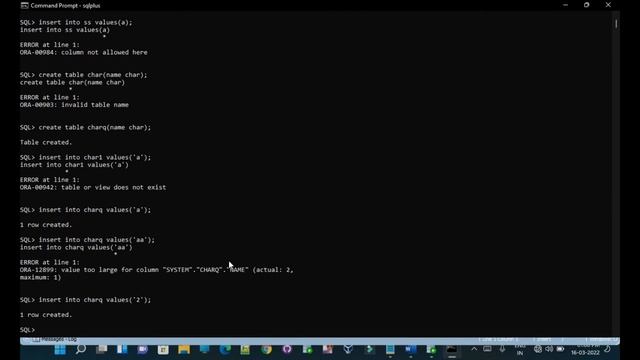Switch to Microsoft Word in the taskbar

point(411,349)
